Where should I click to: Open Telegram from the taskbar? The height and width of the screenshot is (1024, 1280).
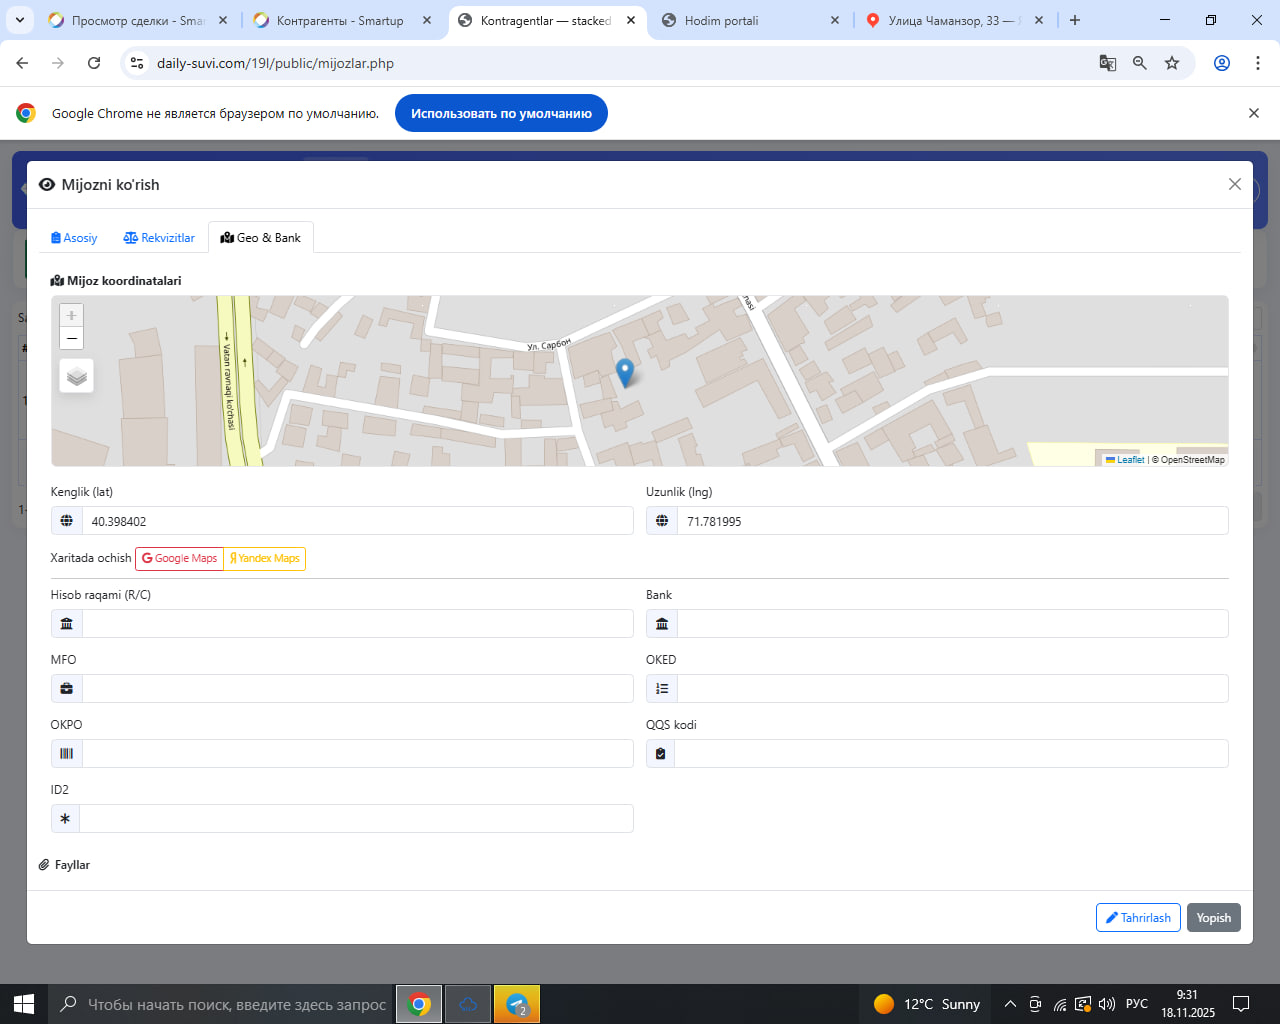point(517,1004)
